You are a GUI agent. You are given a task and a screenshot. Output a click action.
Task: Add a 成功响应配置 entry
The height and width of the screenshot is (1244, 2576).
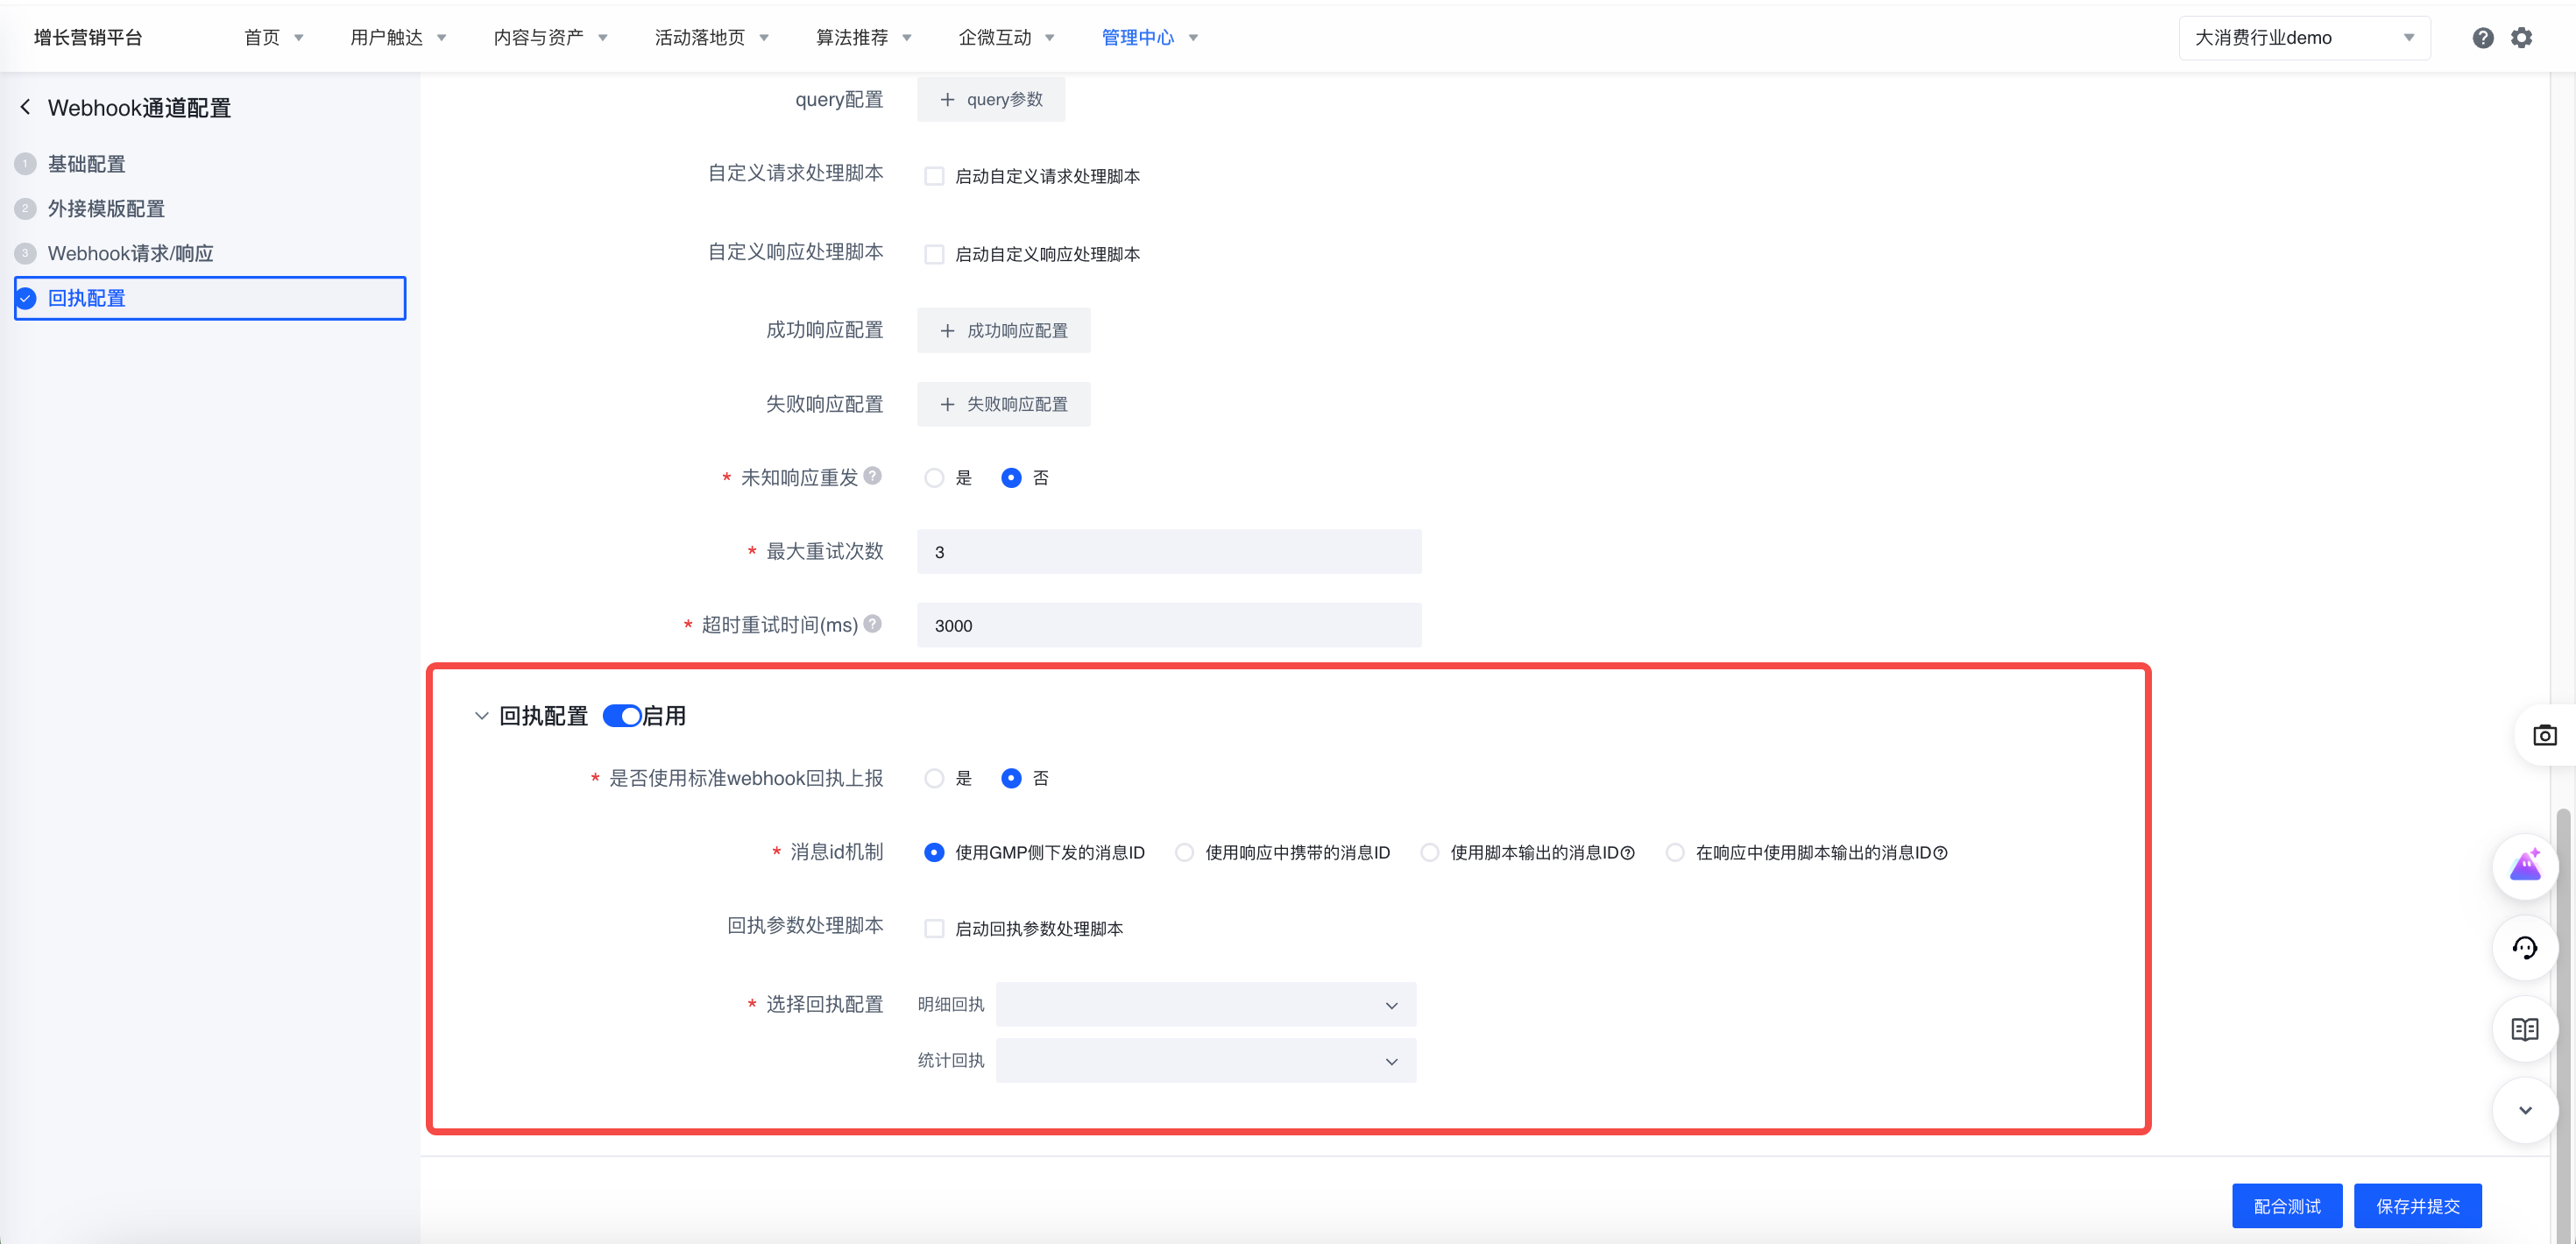coord(1004,331)
